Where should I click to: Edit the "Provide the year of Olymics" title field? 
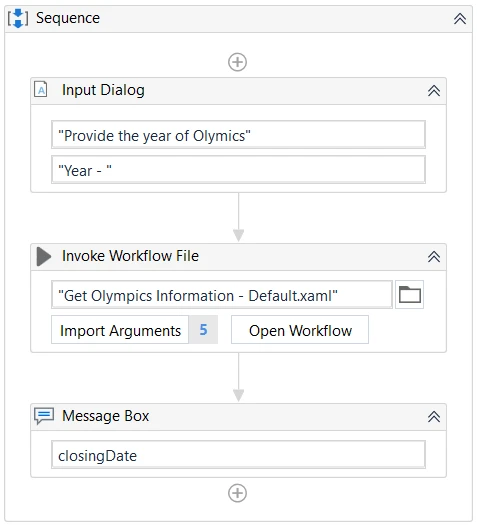click(x=238, y=135)
